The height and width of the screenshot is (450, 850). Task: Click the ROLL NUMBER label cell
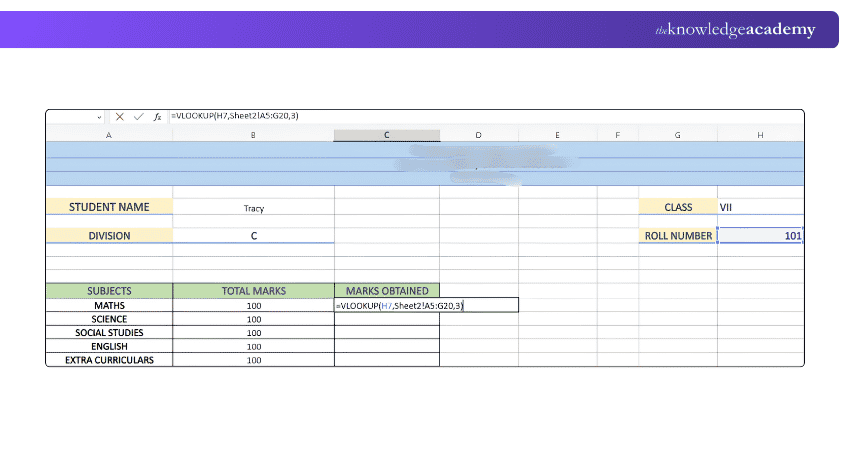678,235
